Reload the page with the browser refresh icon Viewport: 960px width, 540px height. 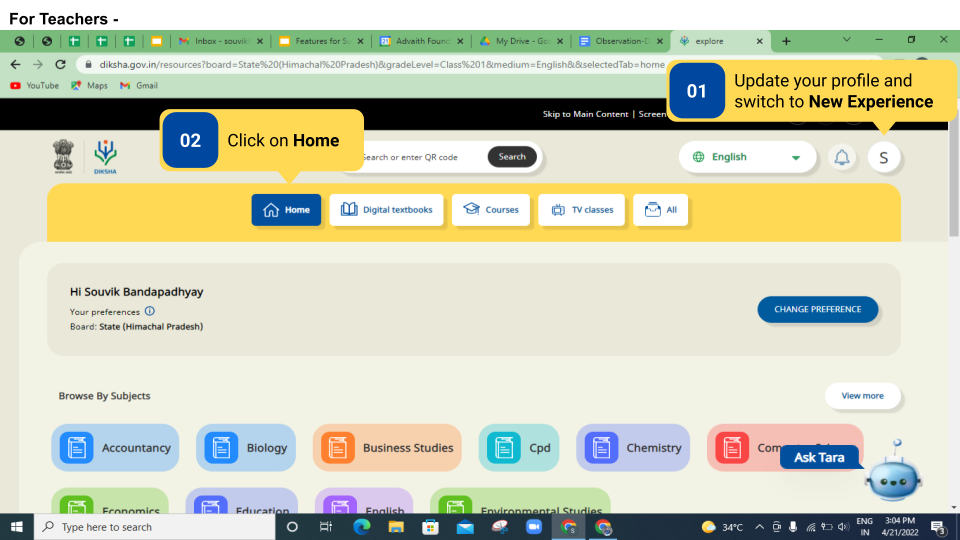point(60,64)
